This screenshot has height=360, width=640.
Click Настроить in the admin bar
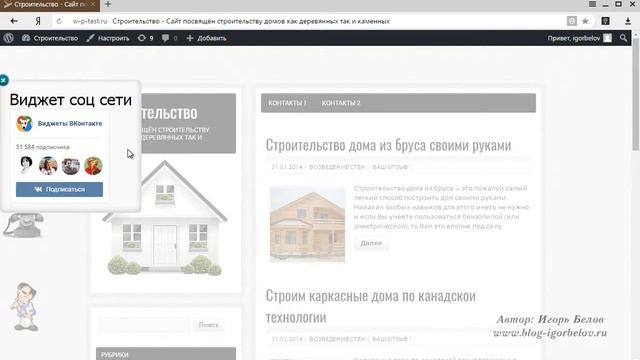pyautogui.click(x=108, y=38)
